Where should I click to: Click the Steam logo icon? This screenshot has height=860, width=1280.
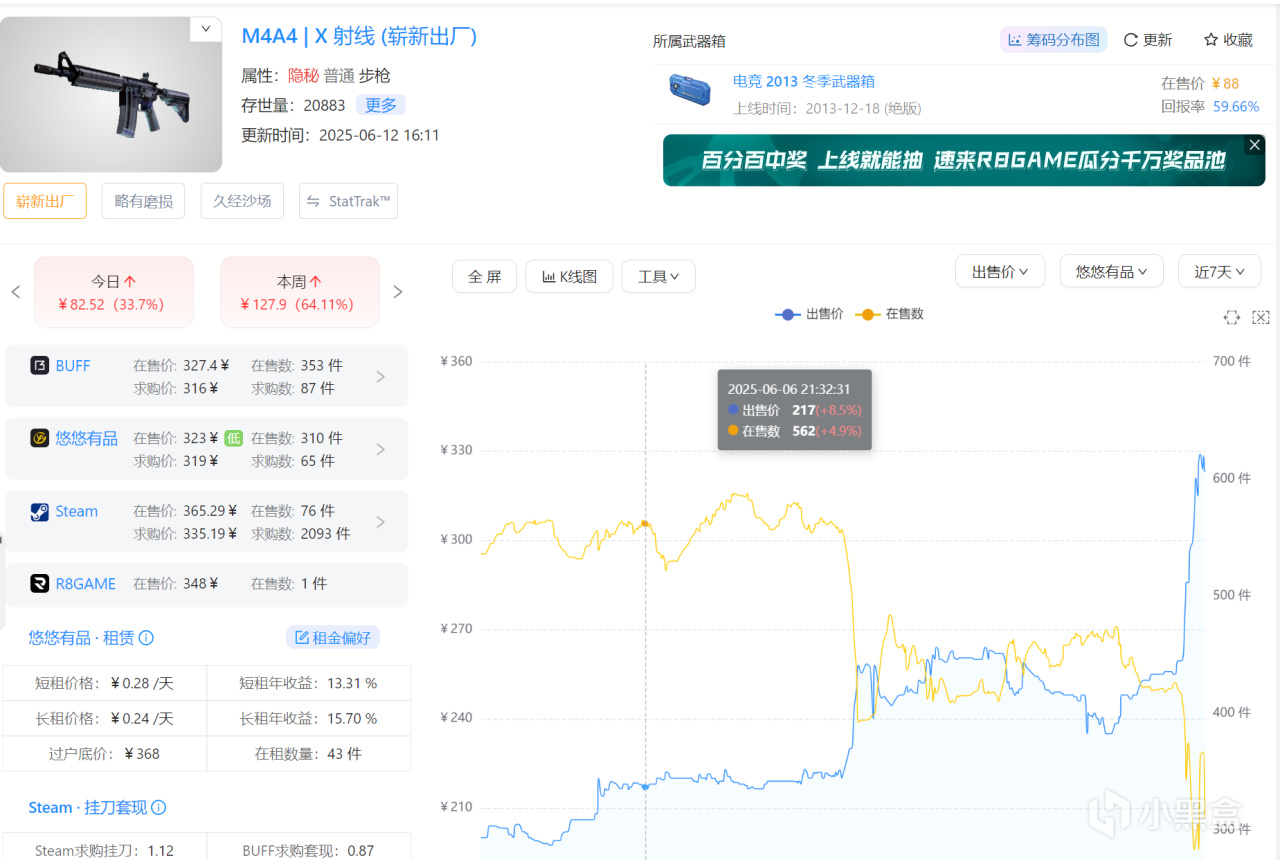coord(39,512)
